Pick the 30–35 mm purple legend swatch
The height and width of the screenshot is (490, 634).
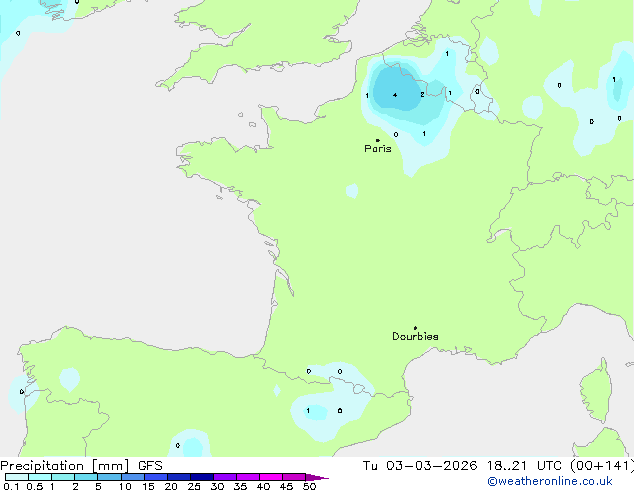(225, 477)
